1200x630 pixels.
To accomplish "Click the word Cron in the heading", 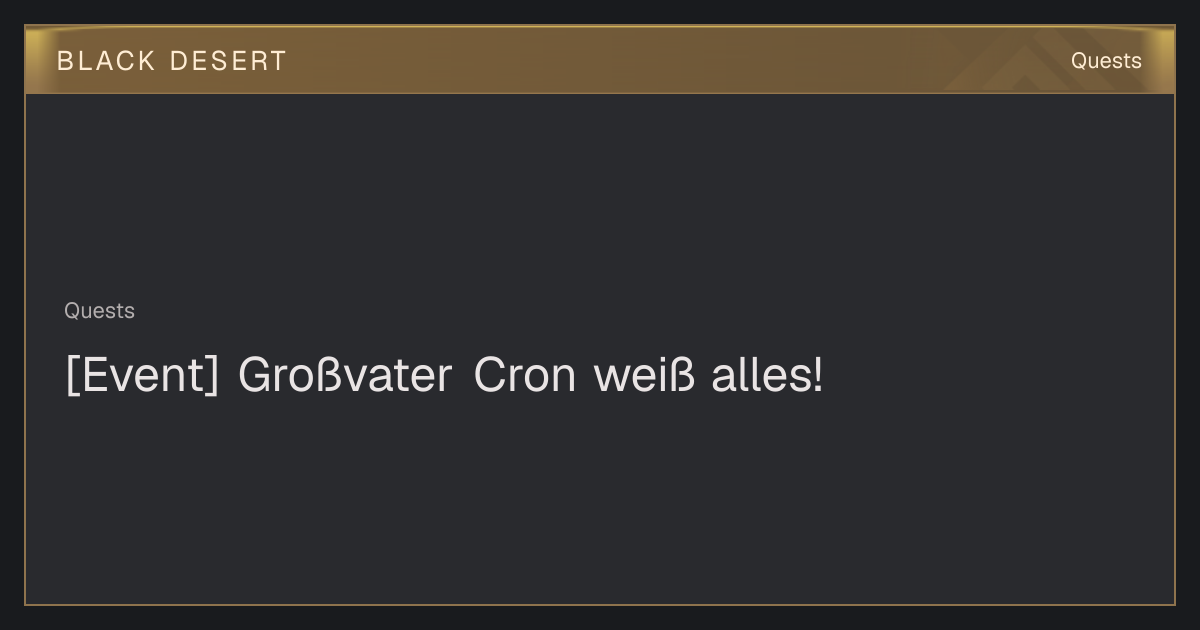I will coord(524,376).
